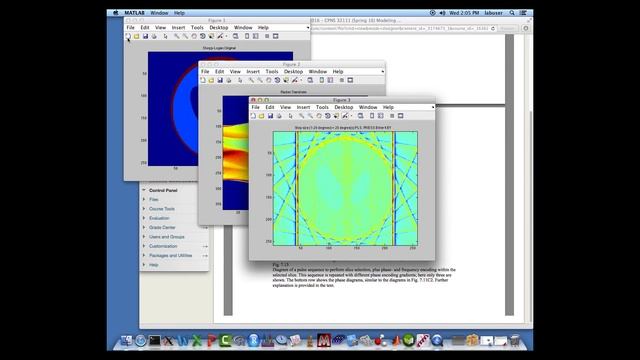Click arrow icon beside Customization row
The height and width of the screenshot is (360, 640).
click(x=205, y=247)
